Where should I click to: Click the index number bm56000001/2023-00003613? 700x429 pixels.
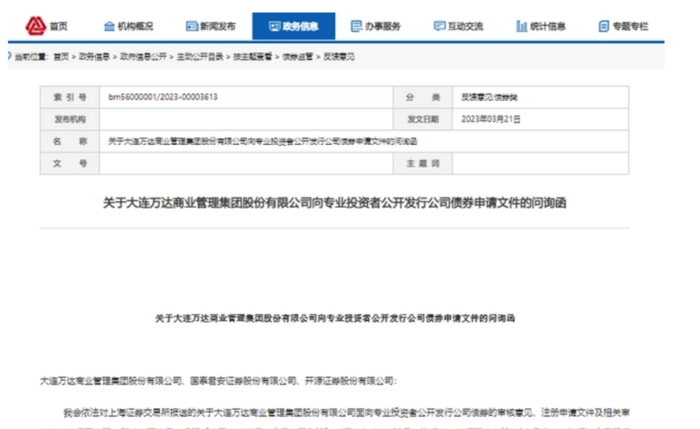point(162,98)
